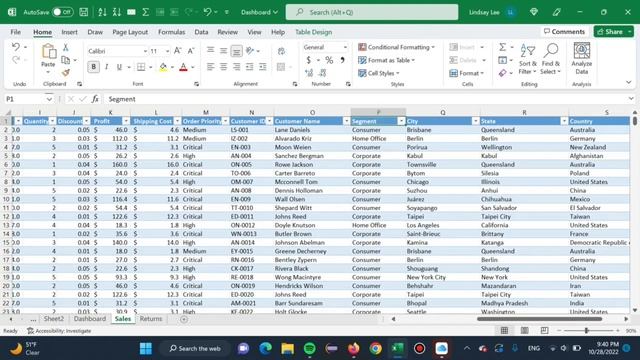Switch to the Formulas tab

pyautogui.click(x=171, y=32)
